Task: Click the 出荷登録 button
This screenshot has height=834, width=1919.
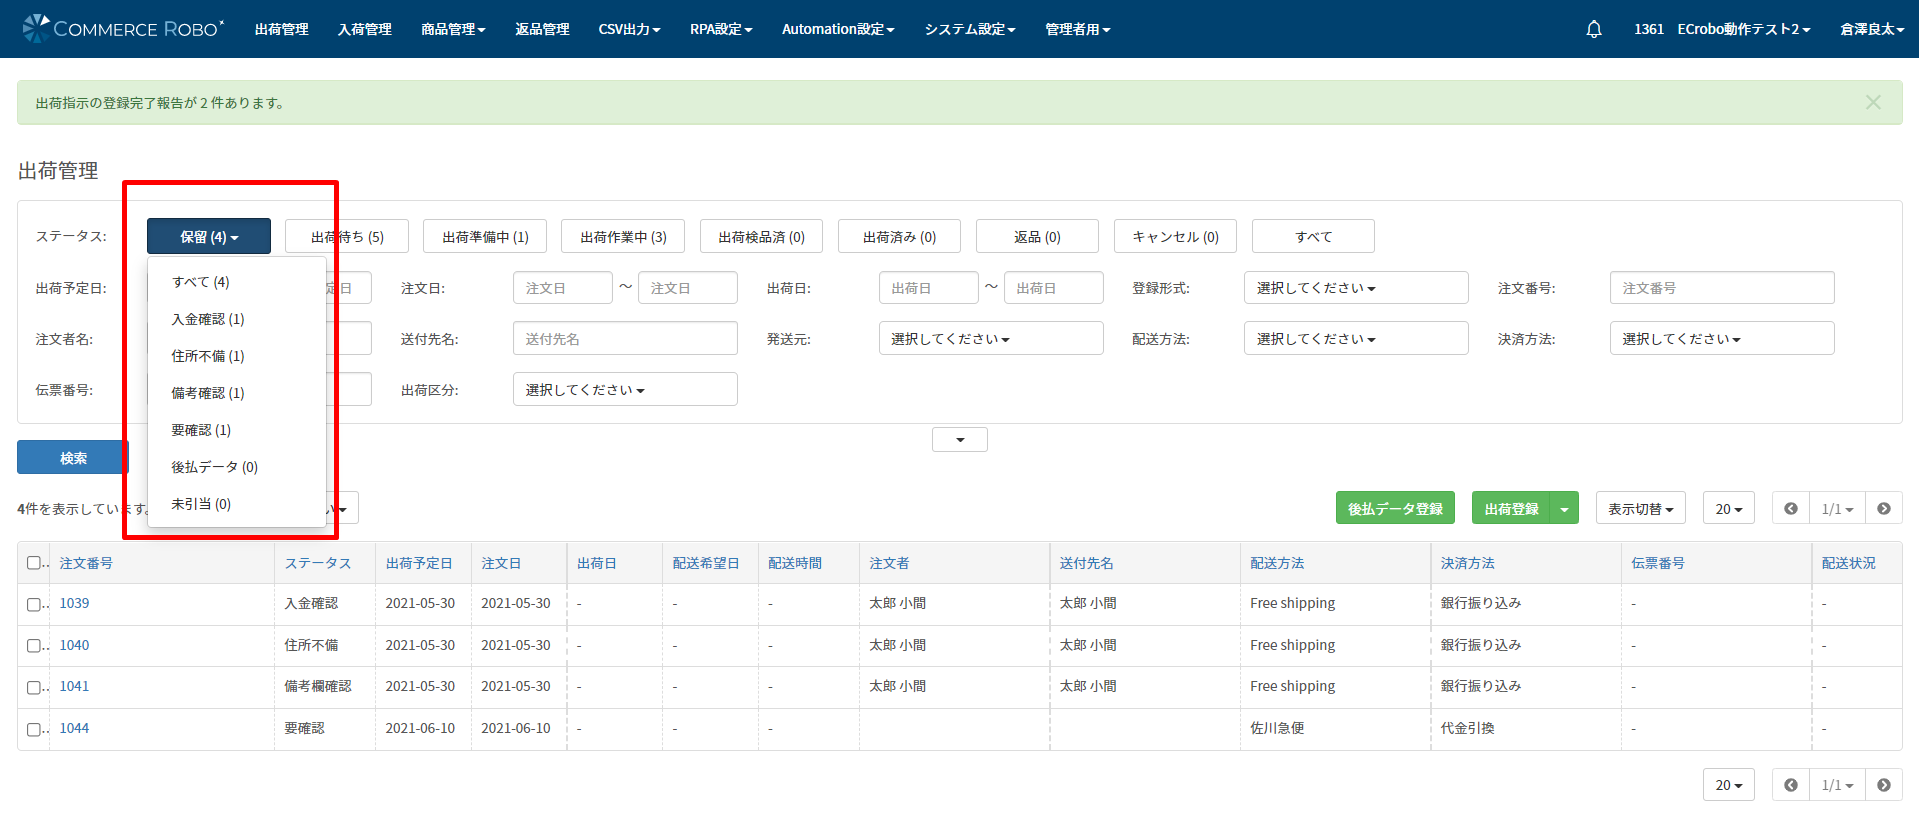Action: click(x=1511, y=509)
